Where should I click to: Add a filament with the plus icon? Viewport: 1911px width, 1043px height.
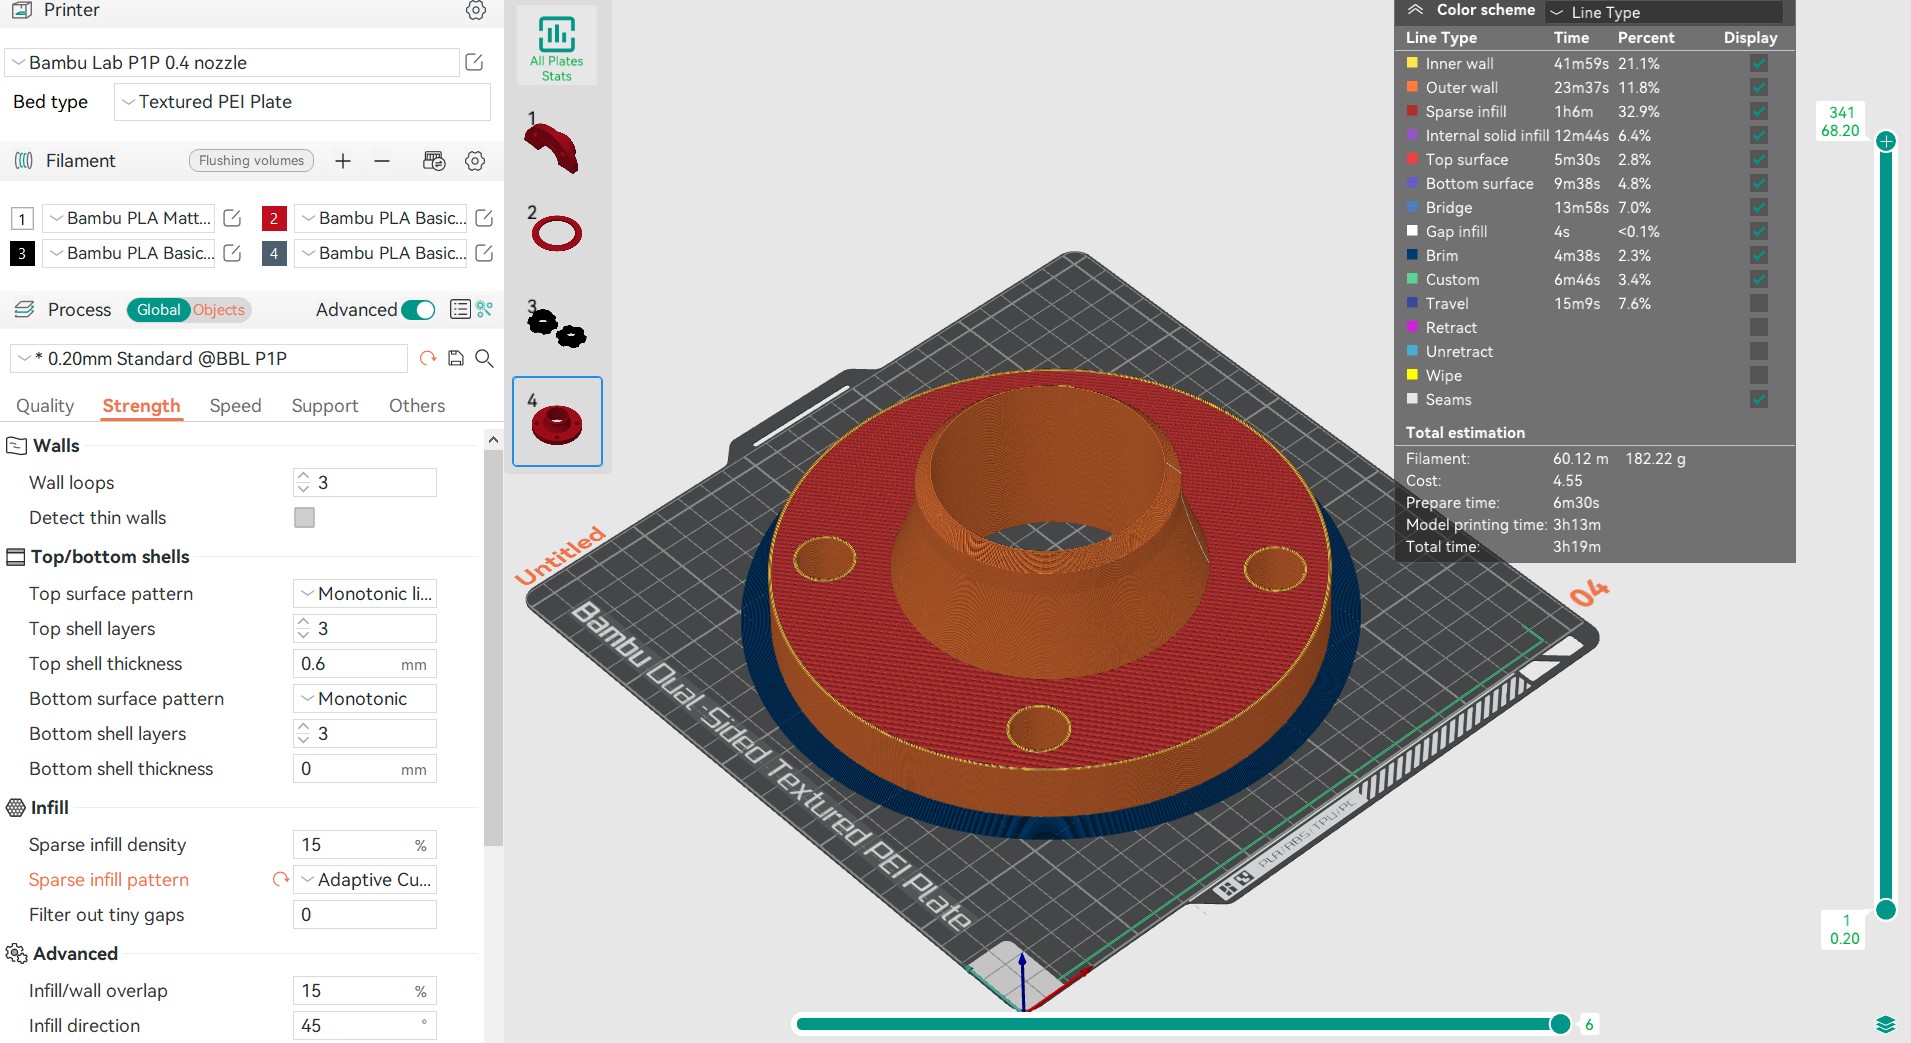pos(343,161)
